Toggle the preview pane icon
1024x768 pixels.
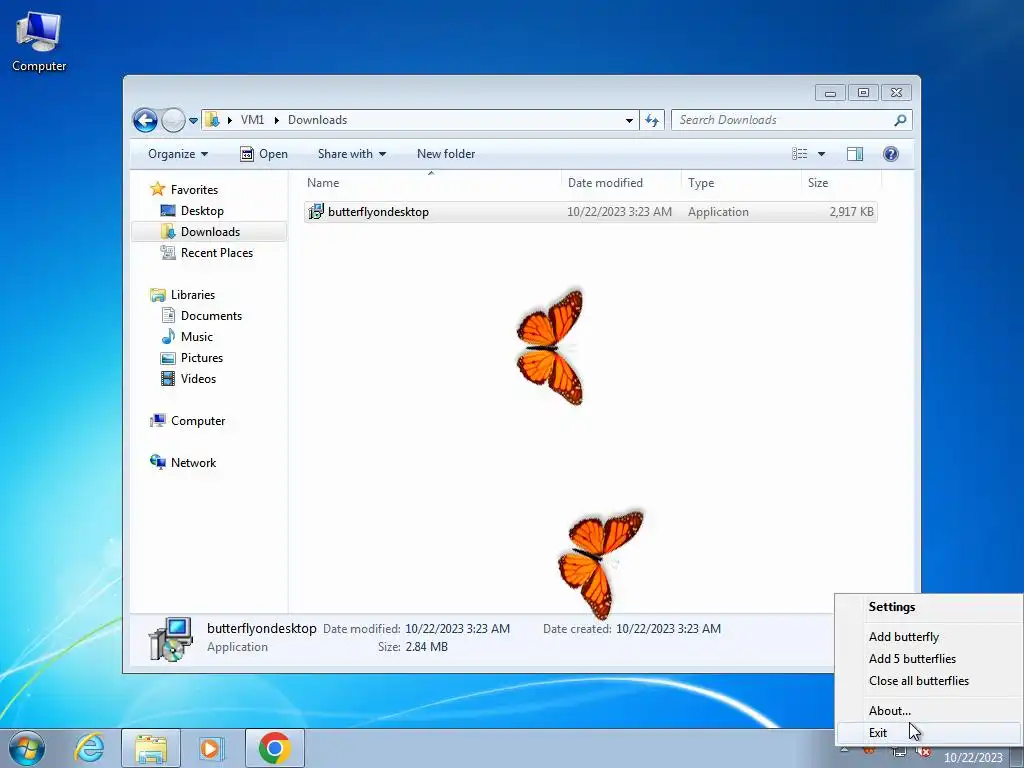(x=855, y=154)
